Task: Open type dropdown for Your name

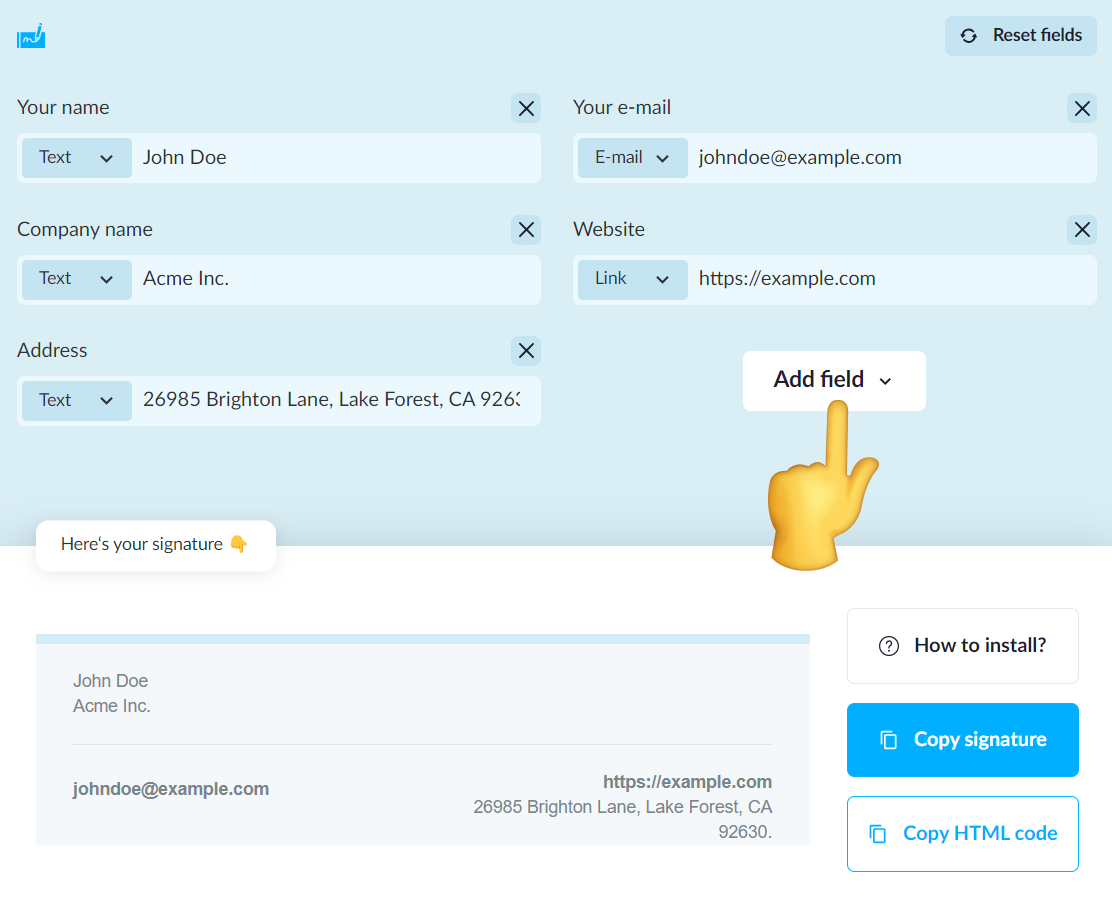Action: 77,158
